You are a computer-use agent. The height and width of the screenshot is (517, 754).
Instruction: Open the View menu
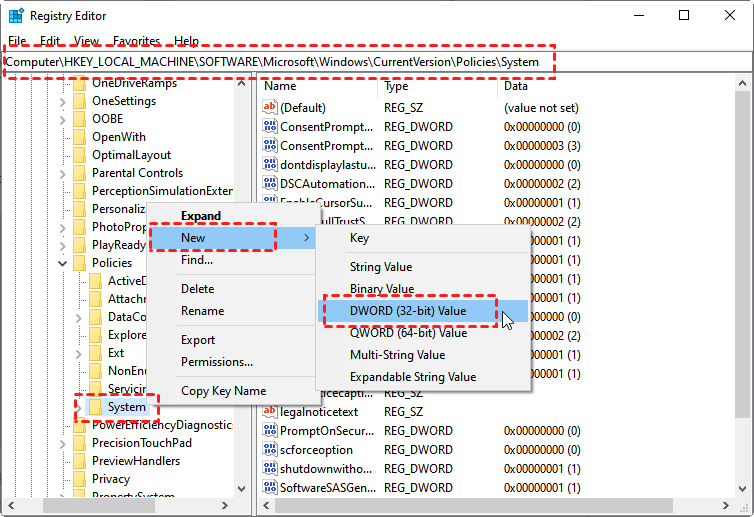click(87, 41)
